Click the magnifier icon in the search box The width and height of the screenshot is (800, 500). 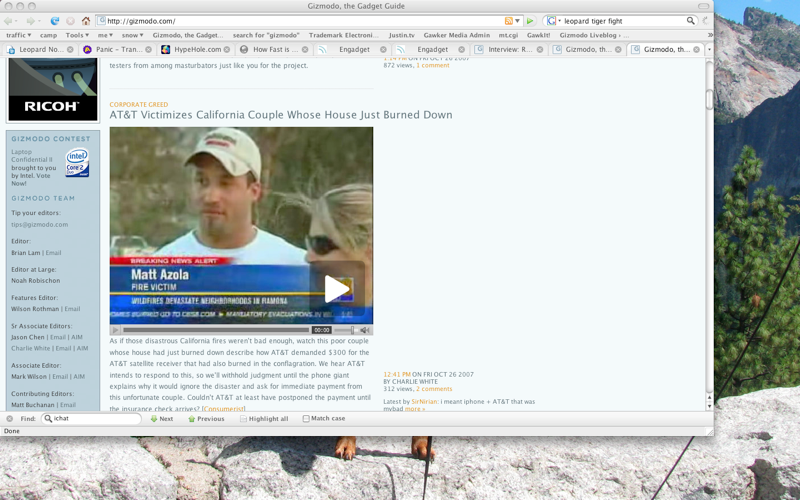(690, 21)
